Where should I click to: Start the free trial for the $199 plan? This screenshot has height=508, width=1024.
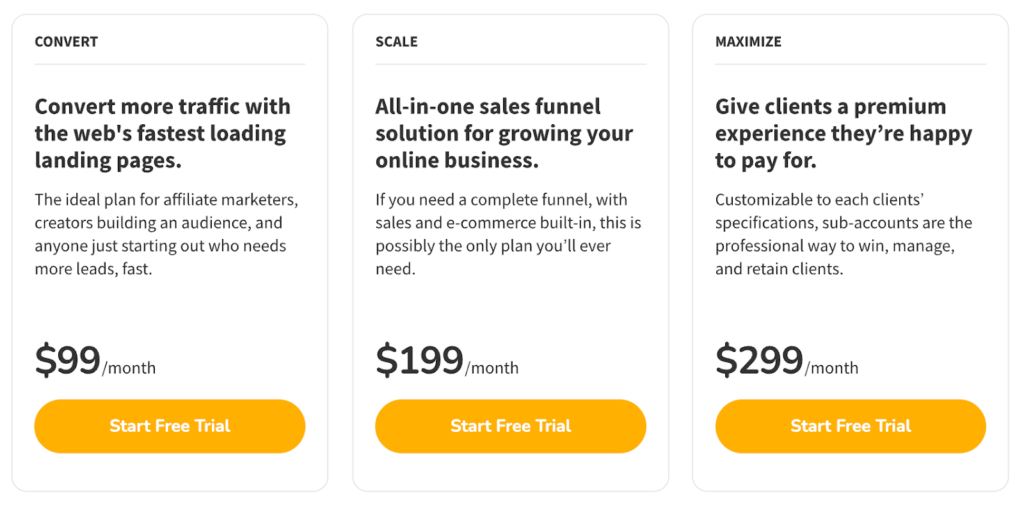coord(510,426)
